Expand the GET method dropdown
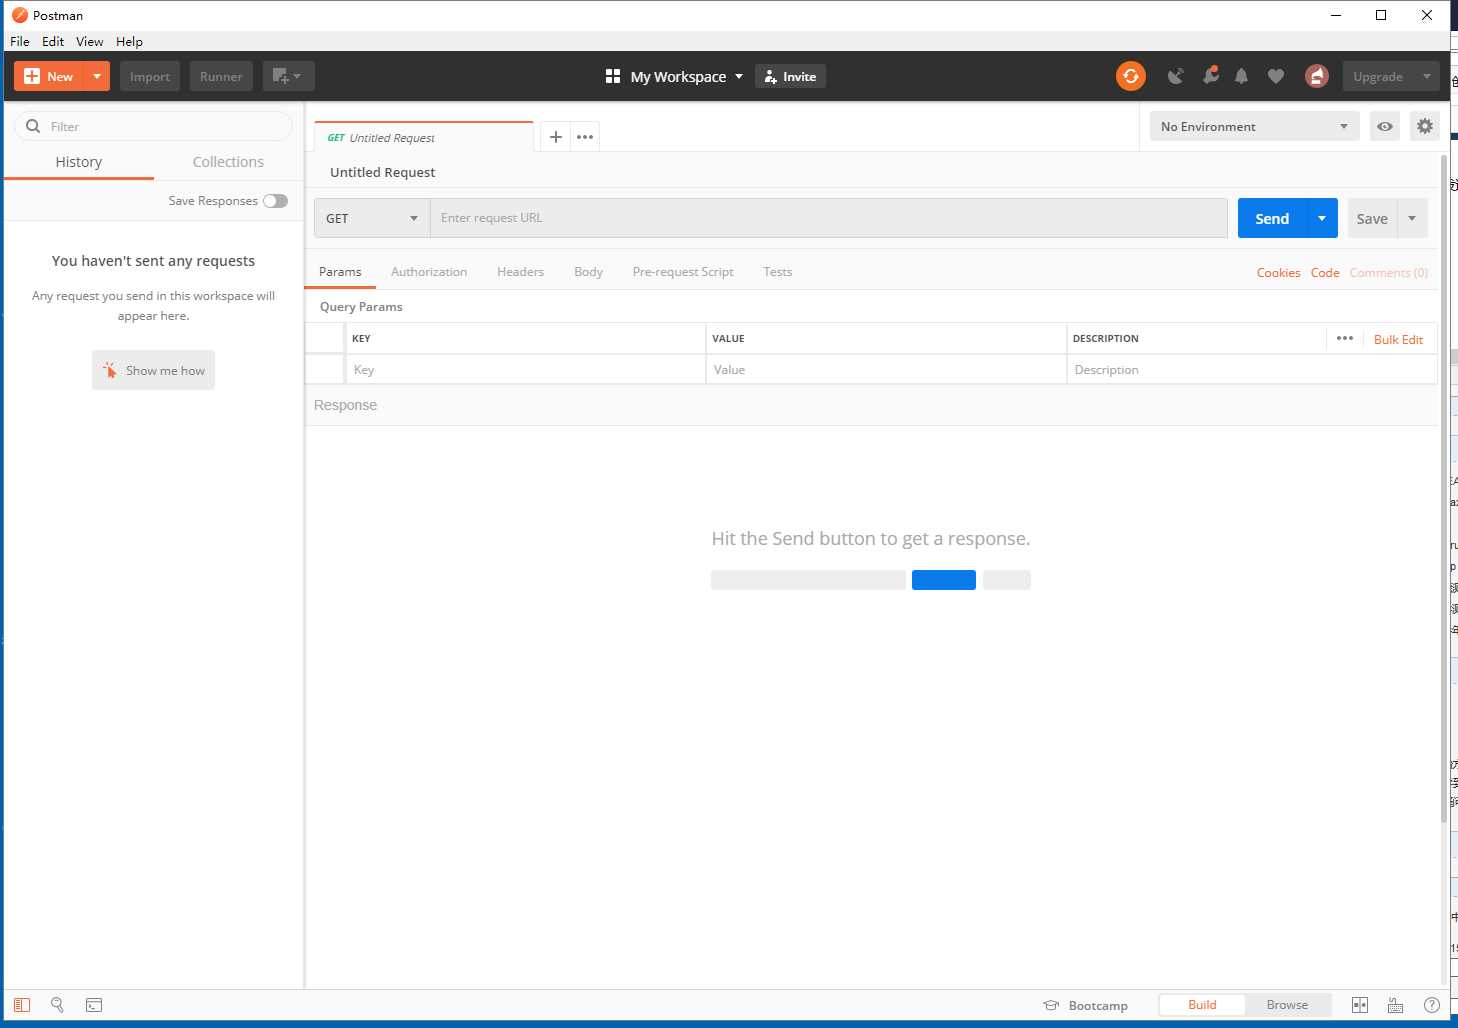The image size is (1458, 1028). (372, 218)
